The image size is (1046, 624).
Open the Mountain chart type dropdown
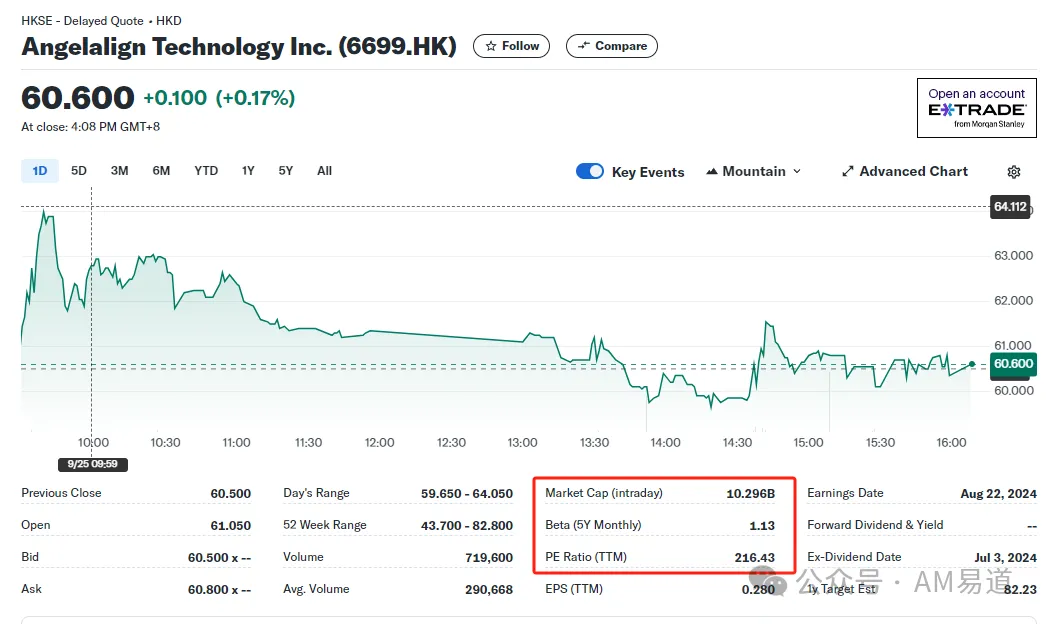tap(753, 172)
